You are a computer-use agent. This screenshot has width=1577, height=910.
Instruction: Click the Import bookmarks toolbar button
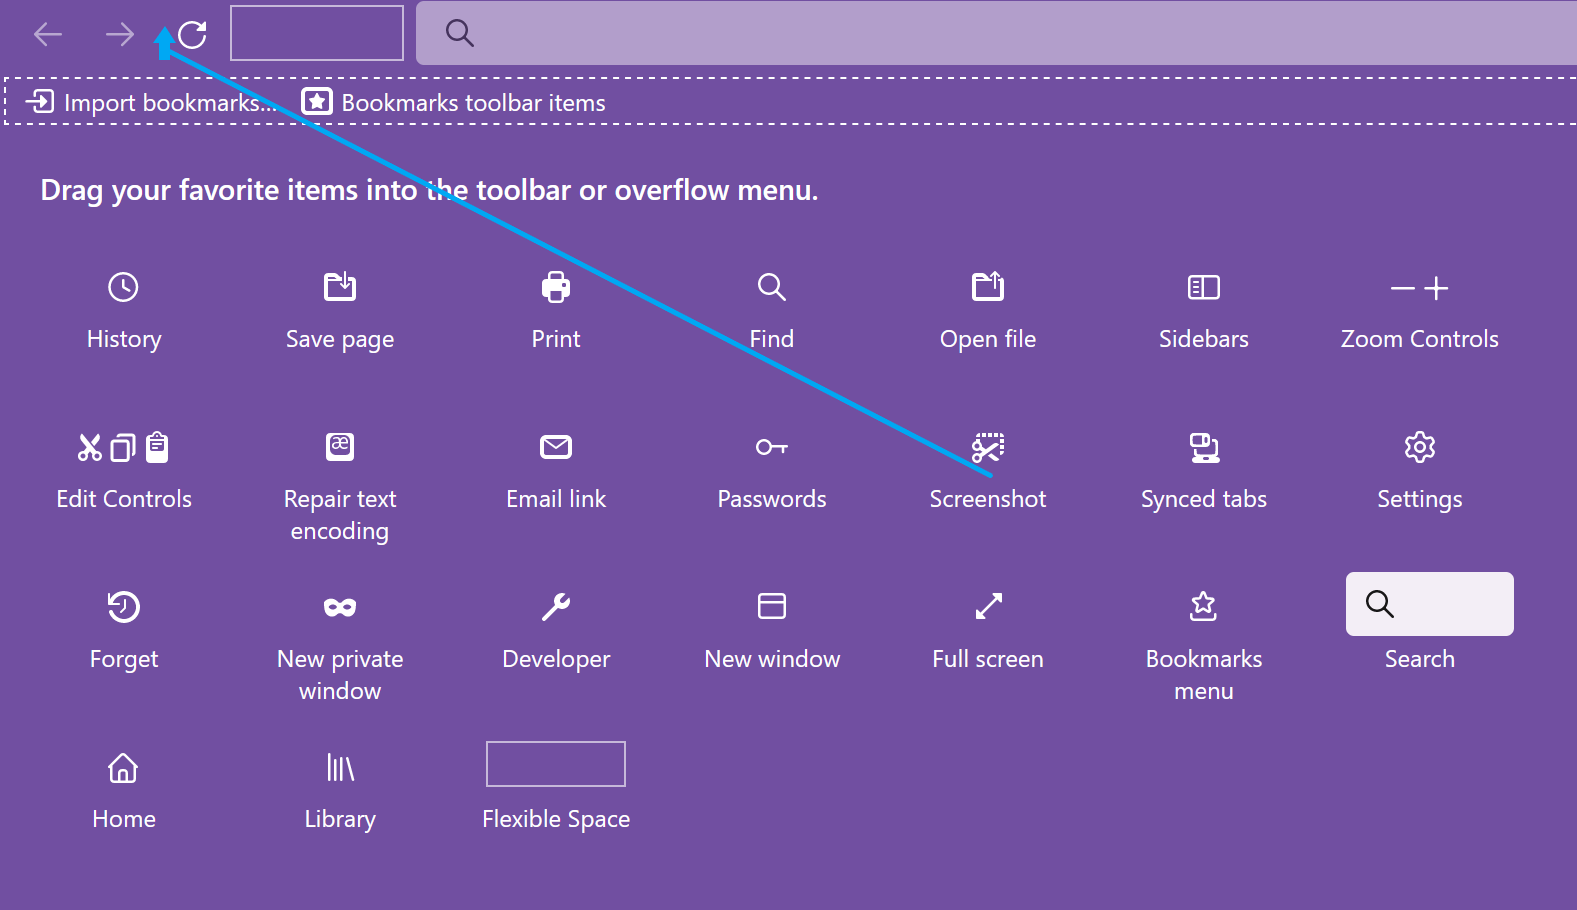point(150,103)
